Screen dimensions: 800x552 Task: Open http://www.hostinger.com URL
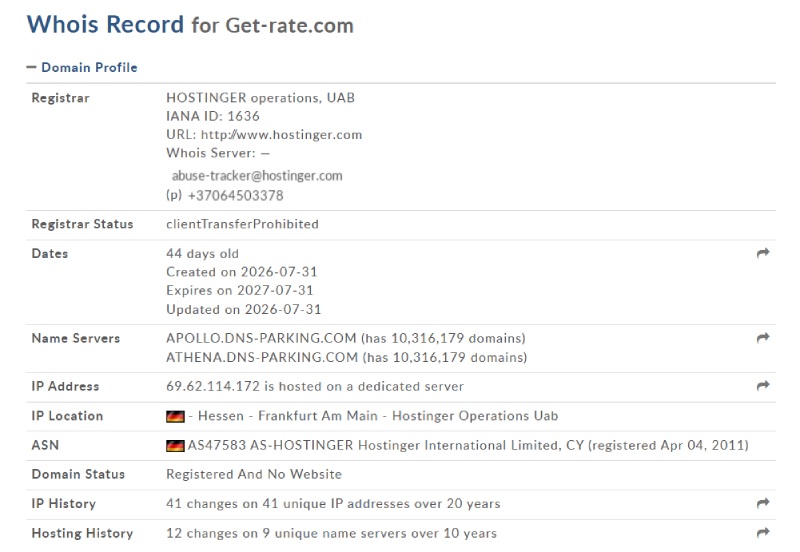coord(282,135)
